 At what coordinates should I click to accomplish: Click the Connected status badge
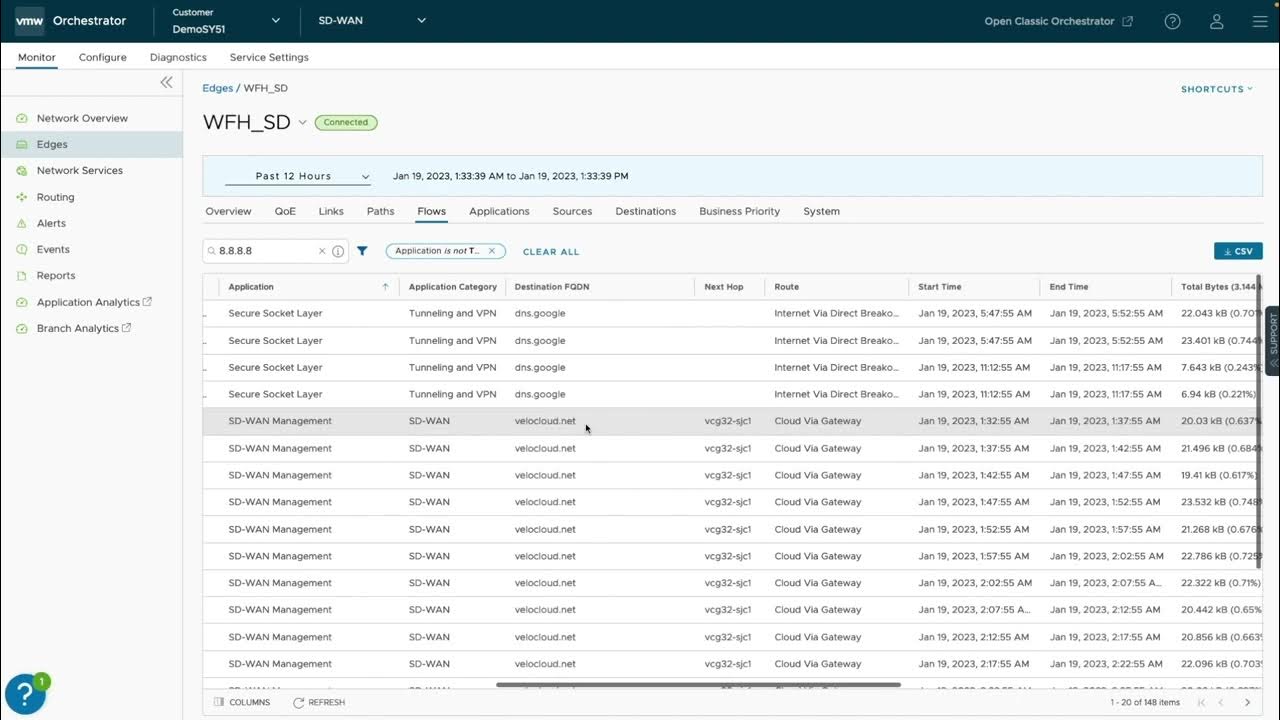346,122
